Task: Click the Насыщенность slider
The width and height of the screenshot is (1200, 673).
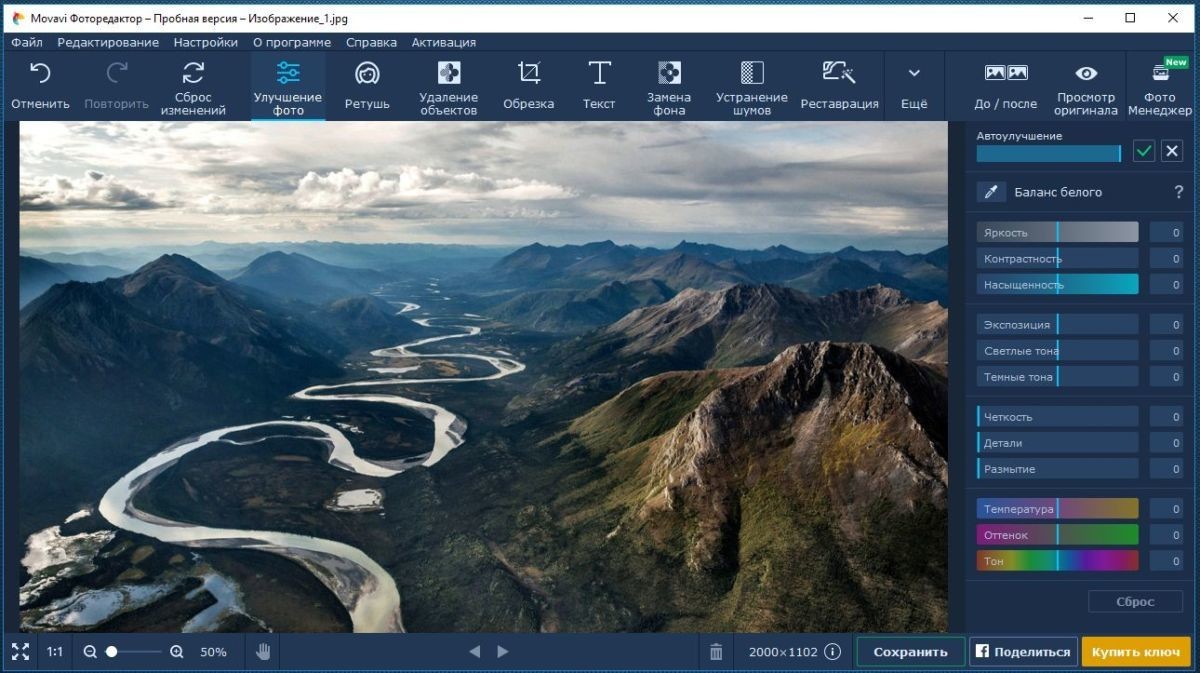Action: point(1058,284)
